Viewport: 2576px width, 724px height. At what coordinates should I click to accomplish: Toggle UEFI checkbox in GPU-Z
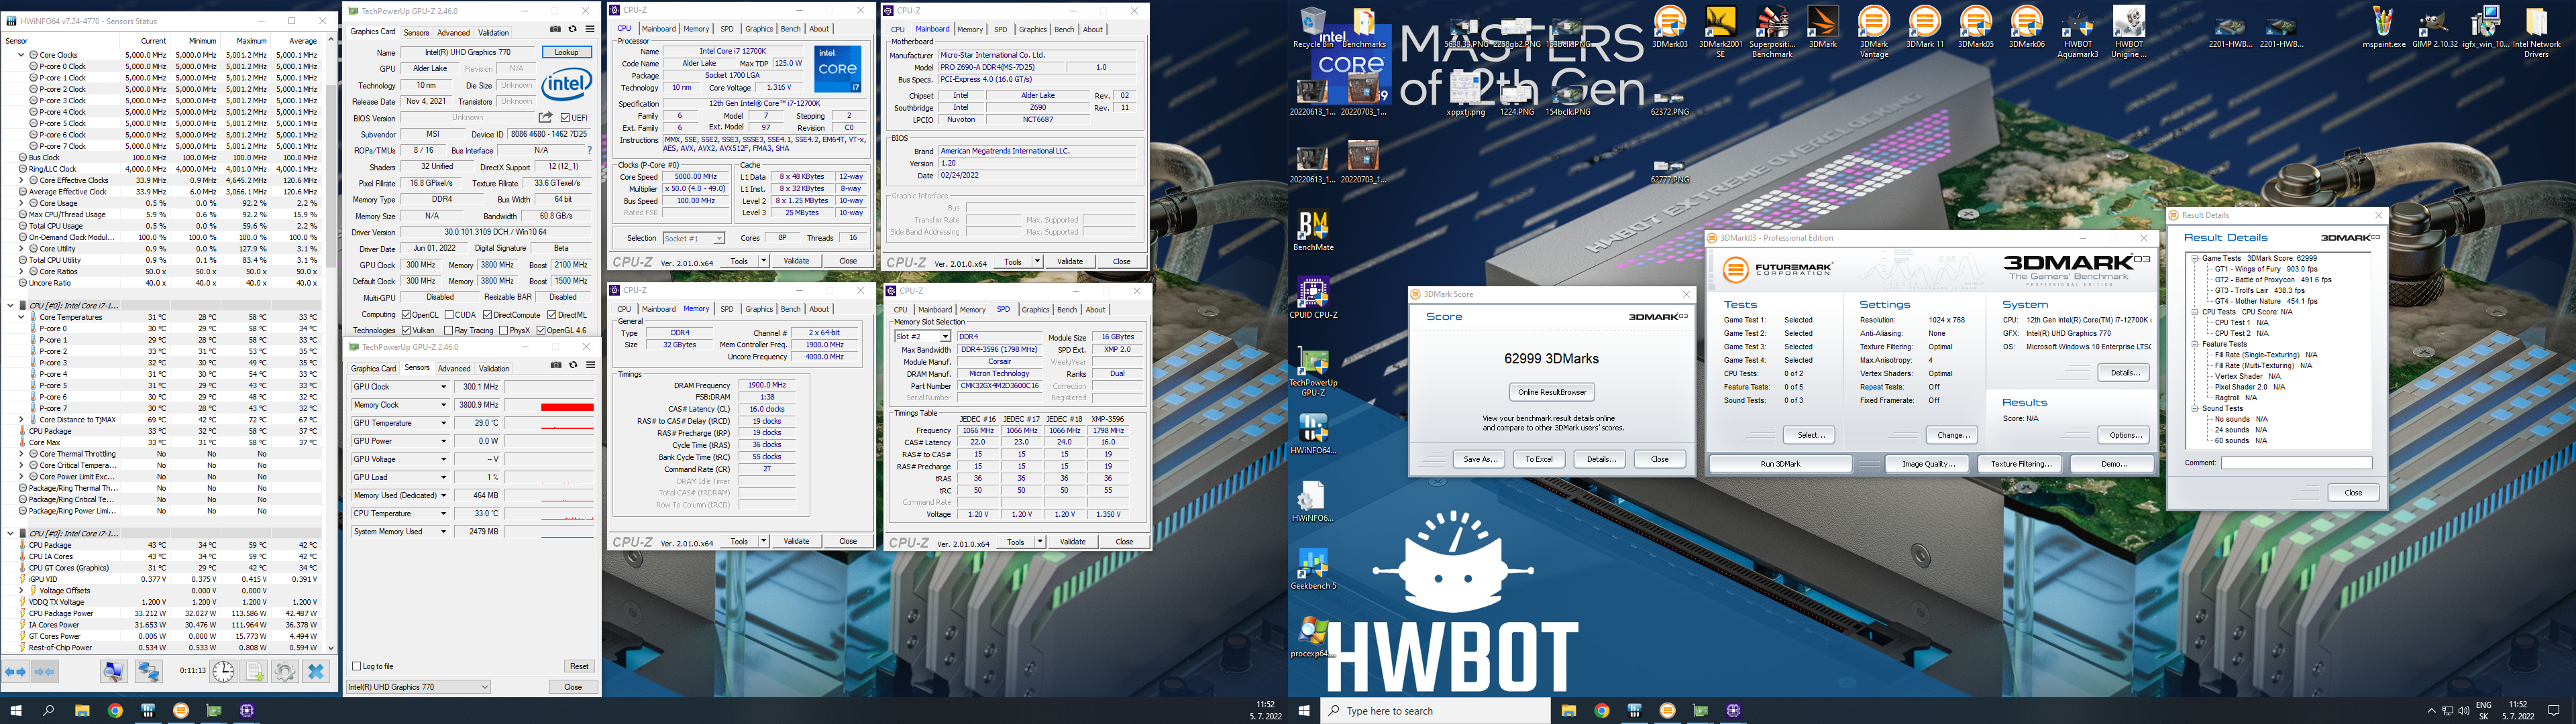tap(566, 118)
